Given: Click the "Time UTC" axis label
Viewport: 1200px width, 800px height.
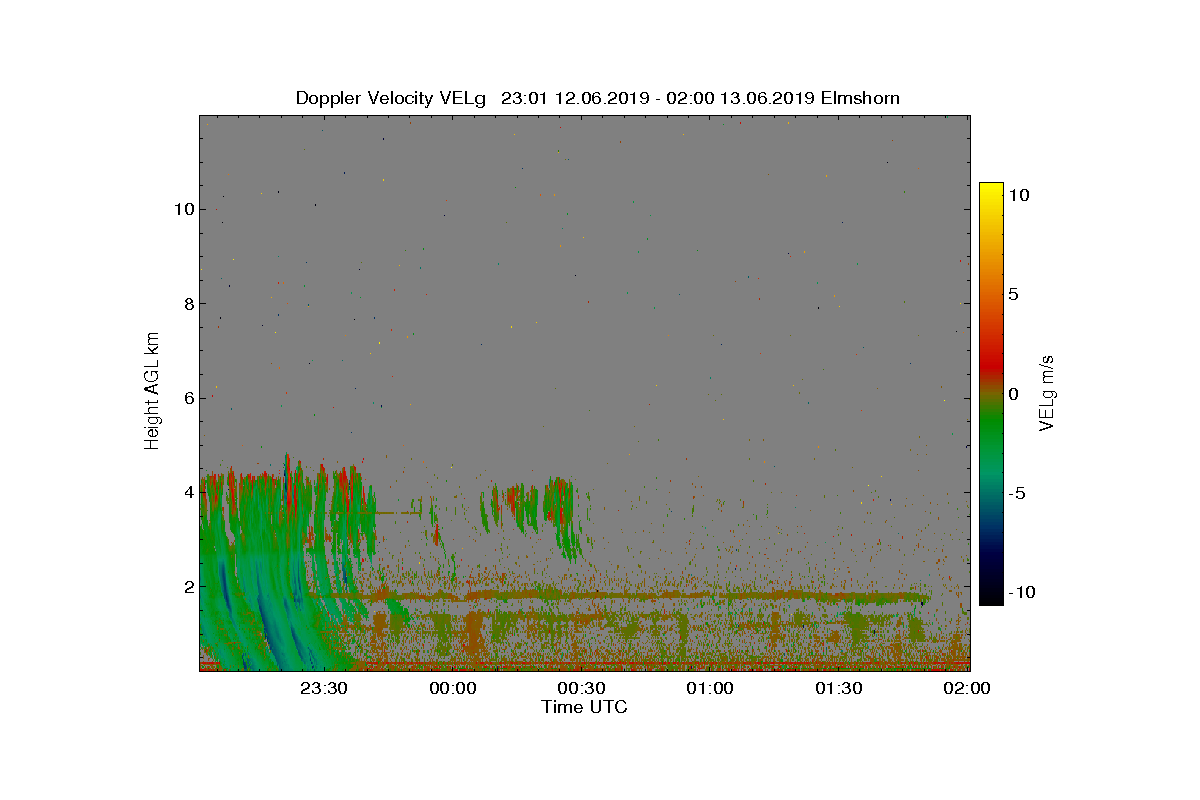Looking at the screenshot, I should pos(585,707).
